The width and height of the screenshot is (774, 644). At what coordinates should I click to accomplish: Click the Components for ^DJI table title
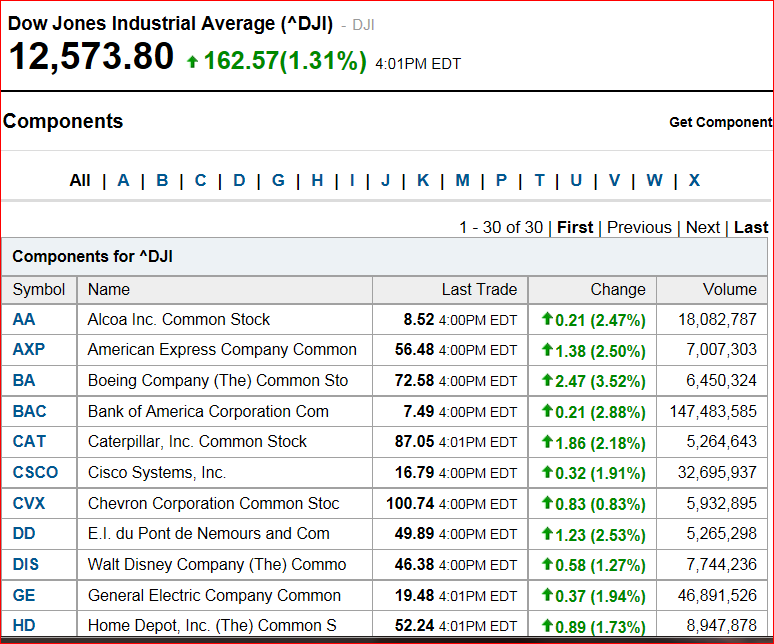[x=92, y=257]
